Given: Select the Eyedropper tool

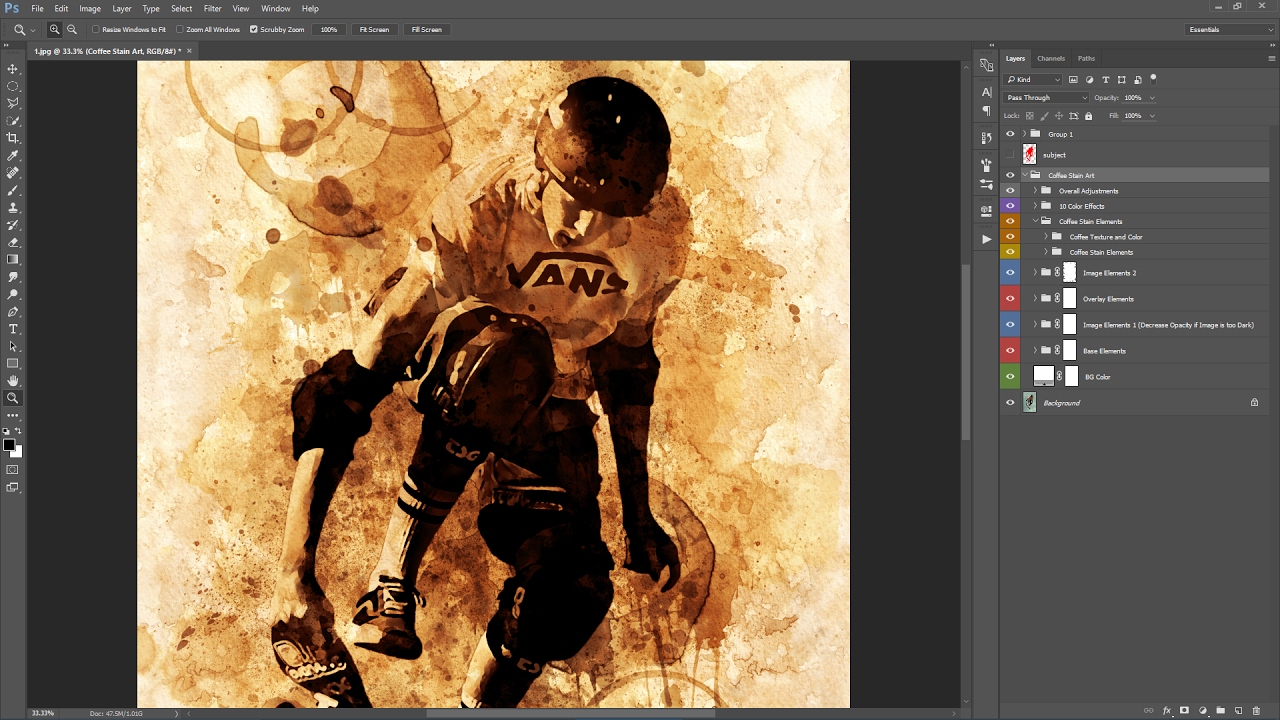Looking at the screenshot, I should click(x=13, y=156).
